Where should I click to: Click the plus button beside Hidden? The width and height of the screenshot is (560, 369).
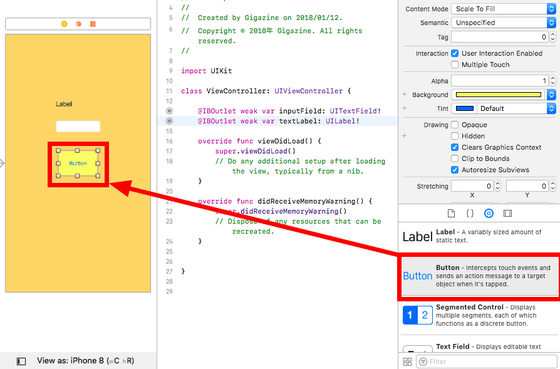point(404,136)
